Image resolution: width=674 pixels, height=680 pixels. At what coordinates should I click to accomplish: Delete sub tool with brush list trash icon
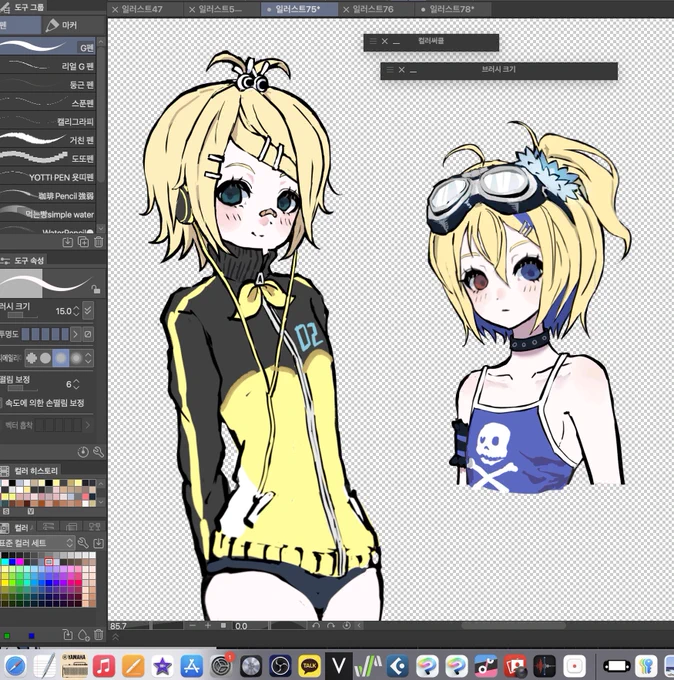[98, 242]
